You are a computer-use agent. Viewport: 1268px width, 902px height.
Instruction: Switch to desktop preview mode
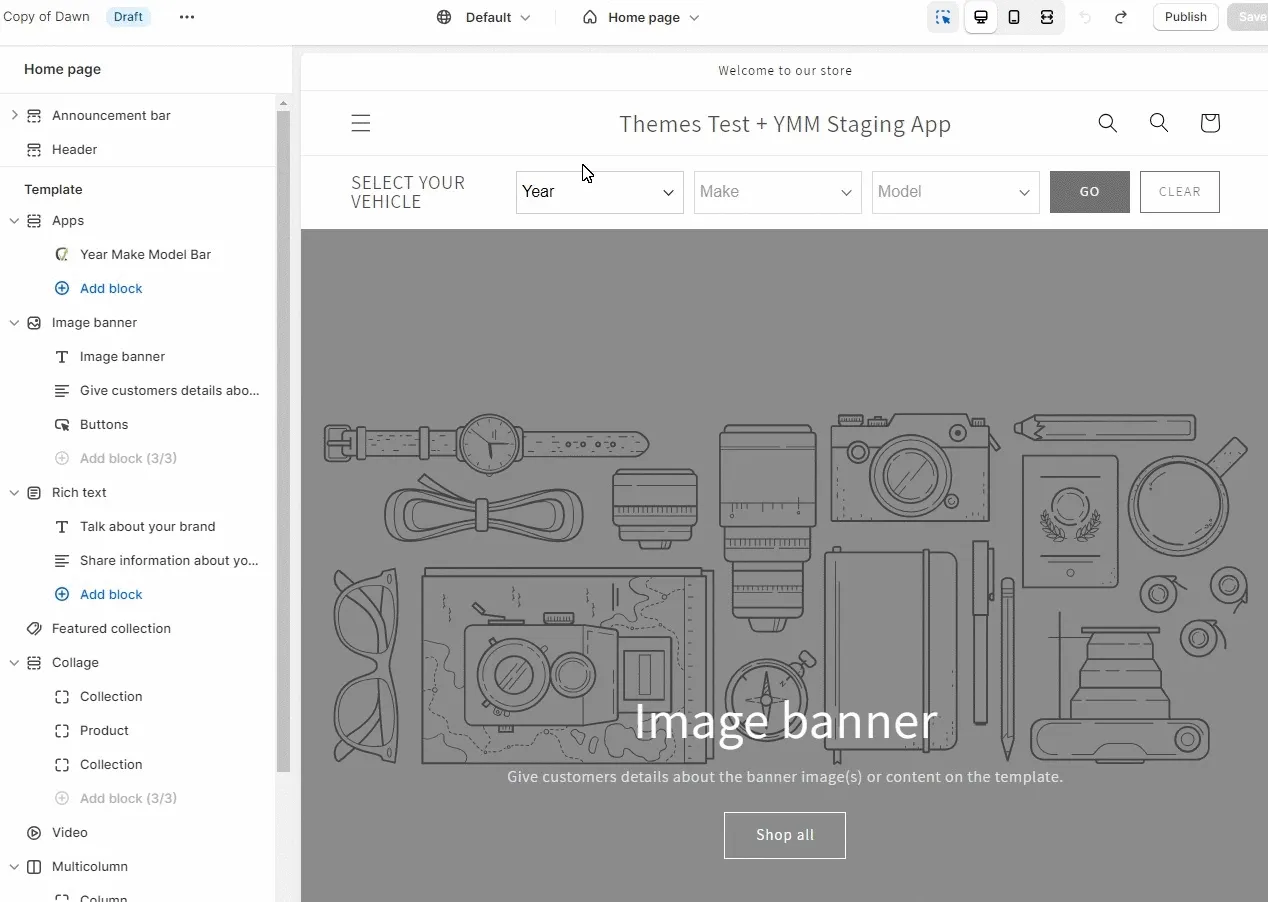pos(981,17)
